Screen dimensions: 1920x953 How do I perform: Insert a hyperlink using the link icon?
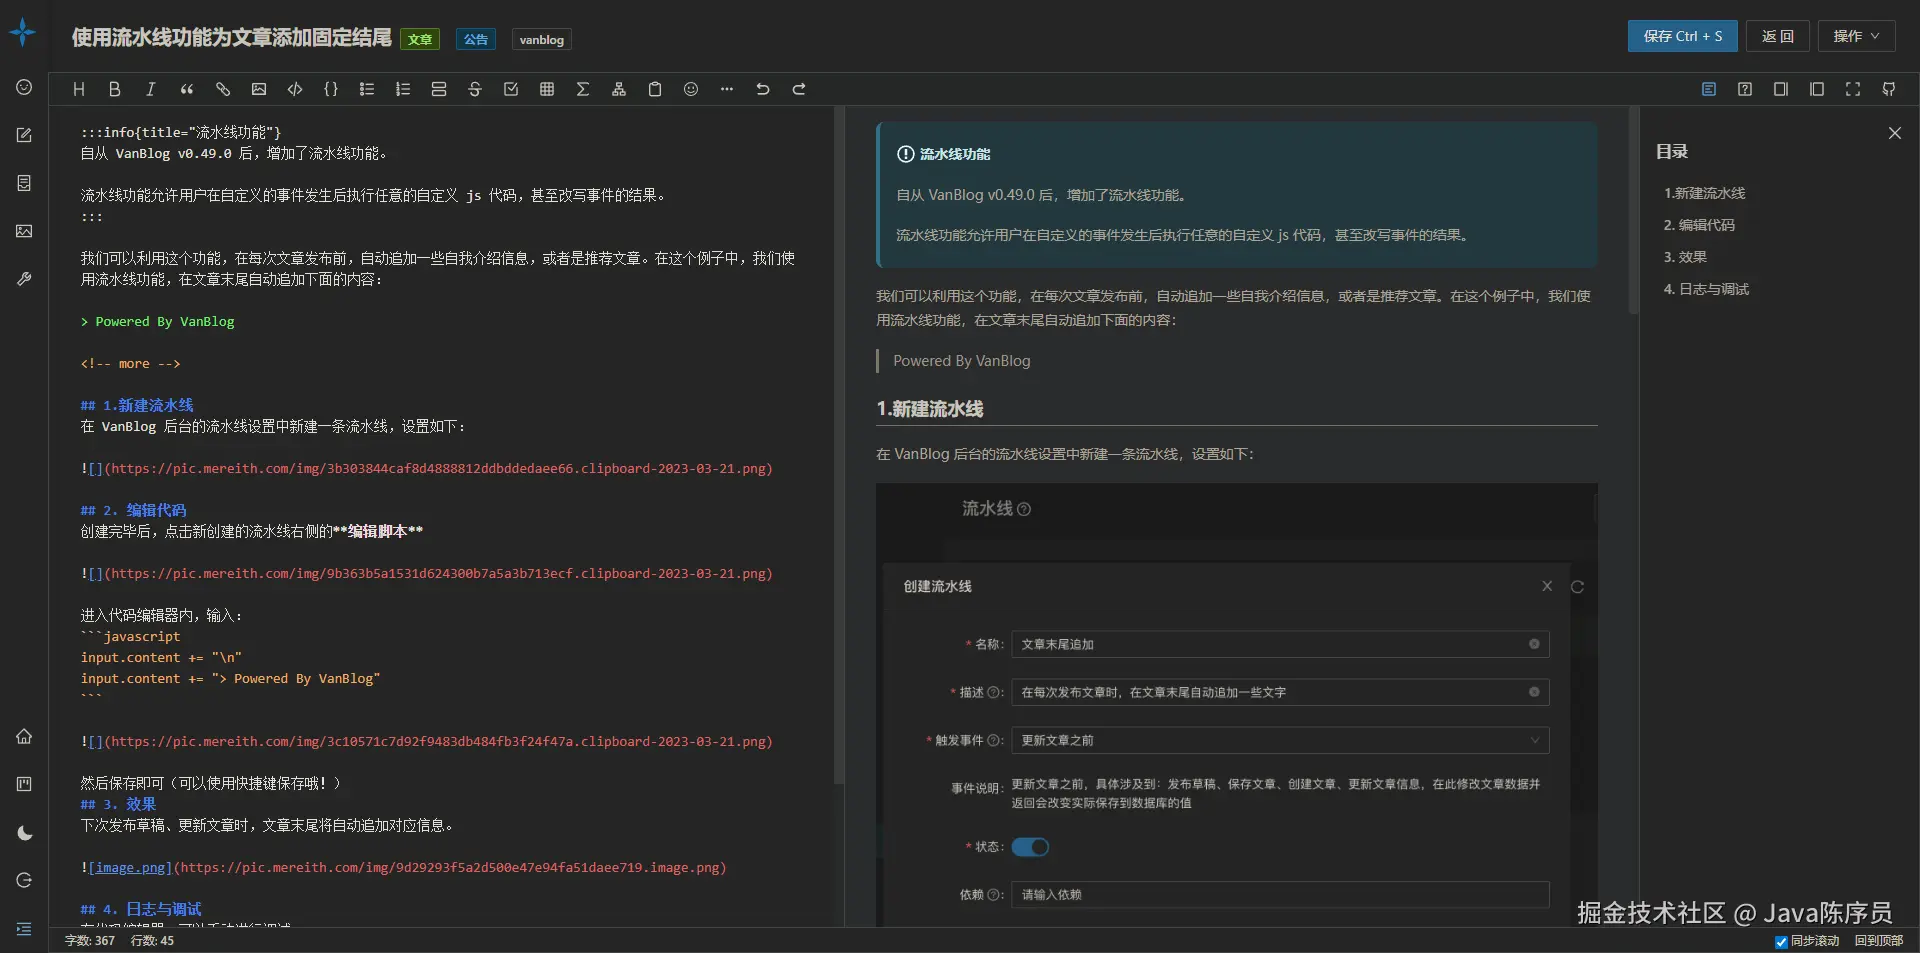223,89
